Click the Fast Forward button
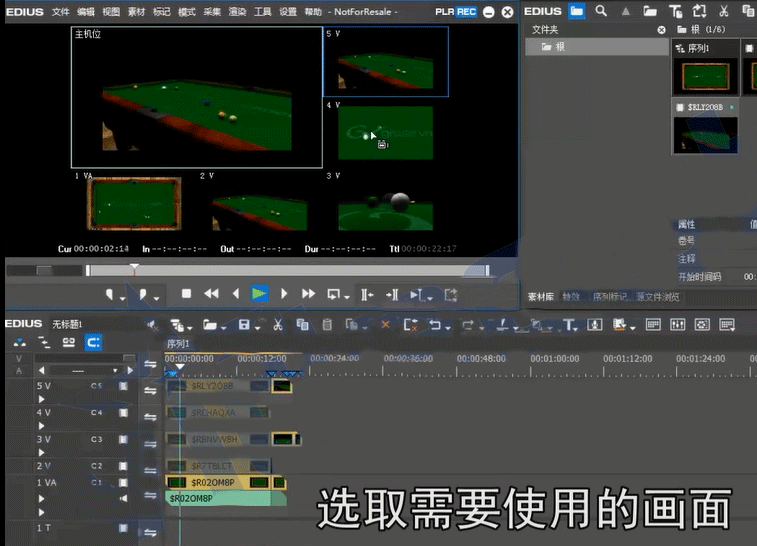 [x=308, y=294]
